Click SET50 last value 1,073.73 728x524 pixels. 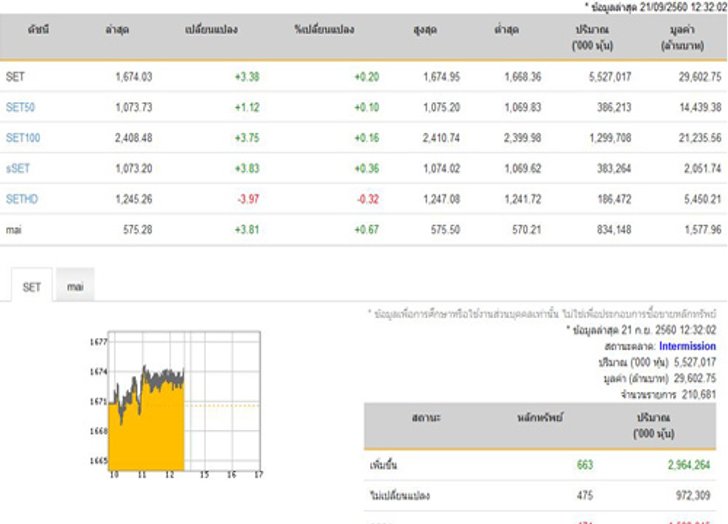point(134,107)
